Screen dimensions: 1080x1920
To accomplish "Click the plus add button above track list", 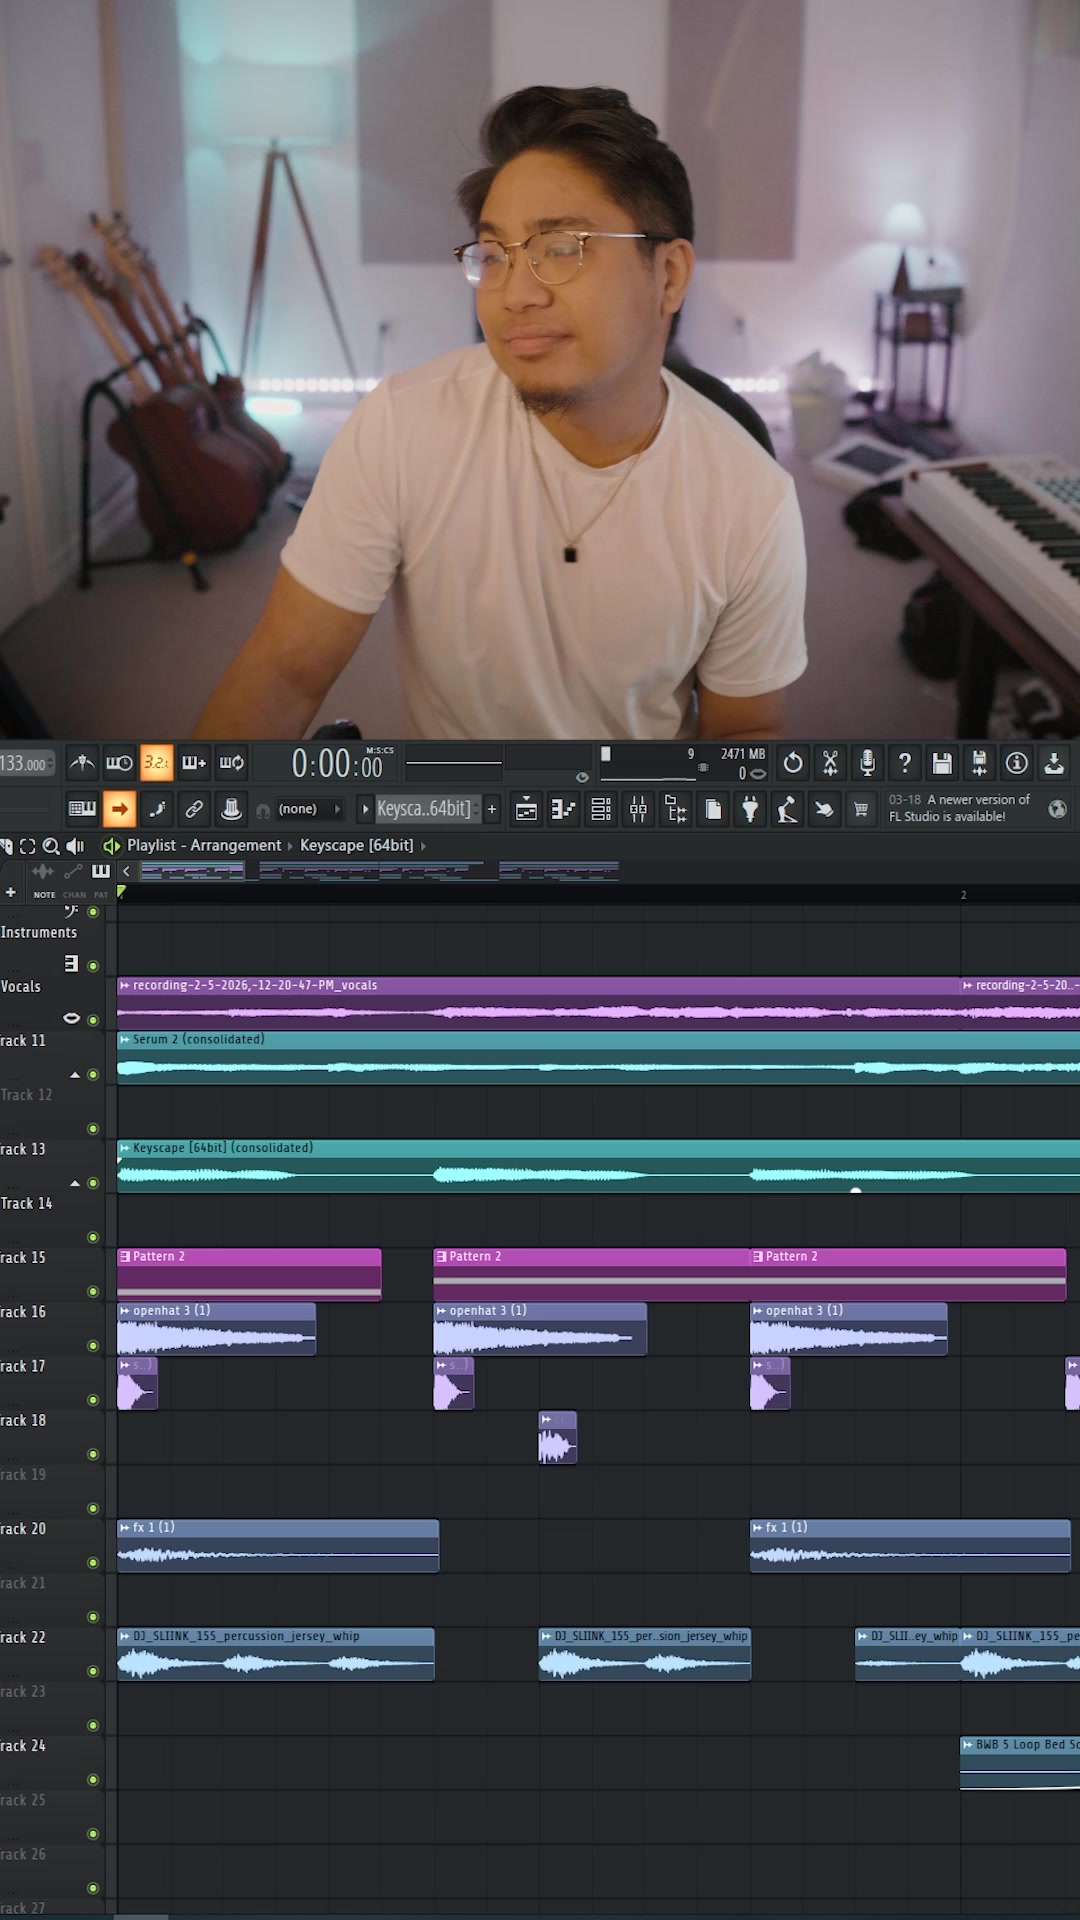I will tap(10, 892).
